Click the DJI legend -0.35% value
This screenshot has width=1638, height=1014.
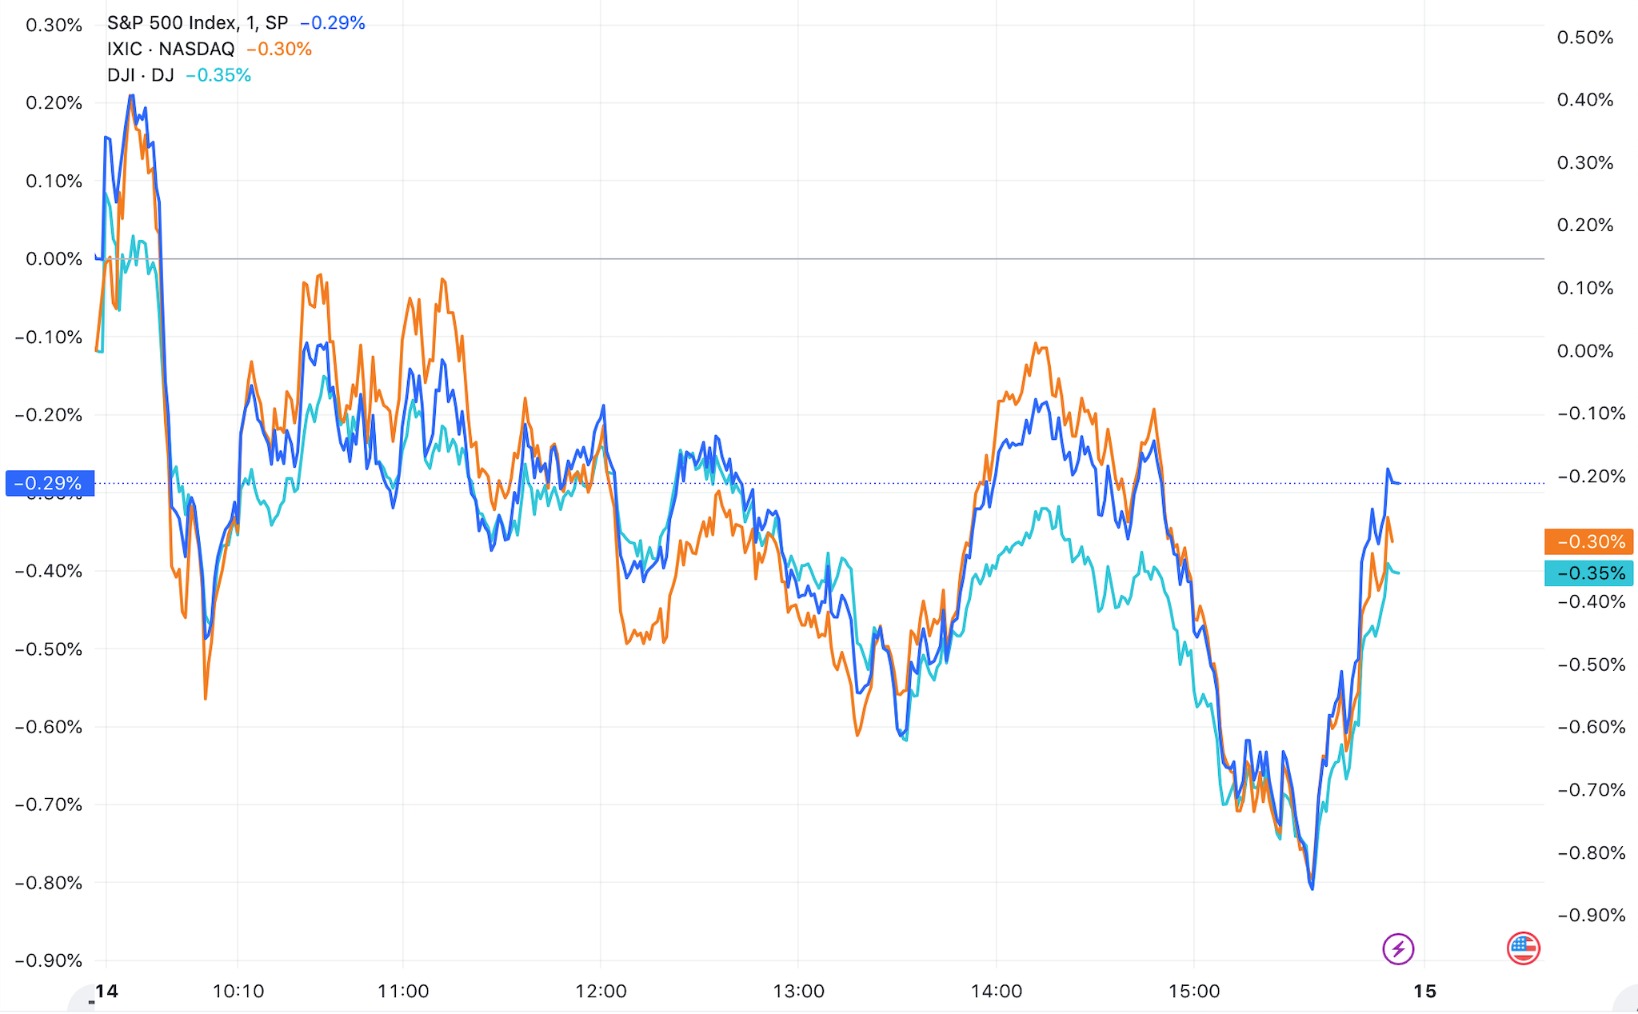[218, 75]
